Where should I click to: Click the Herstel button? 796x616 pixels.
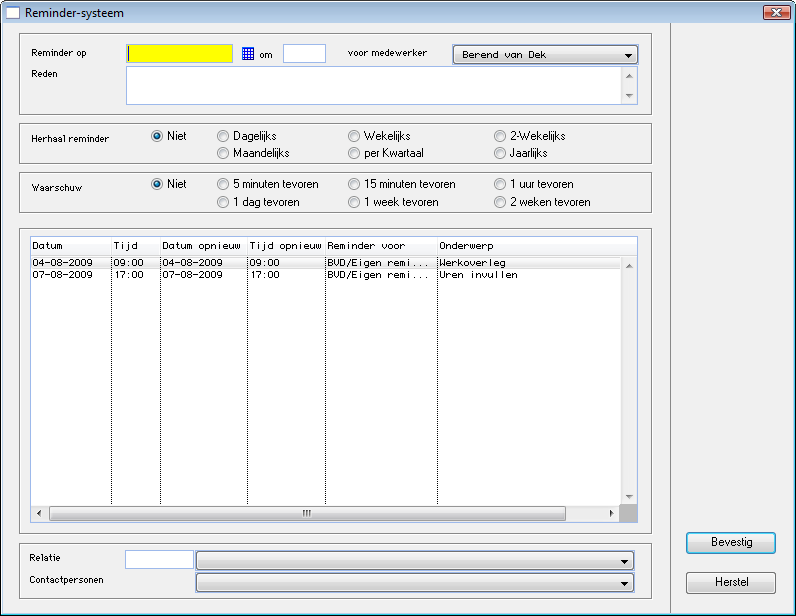click(x=730, y=583)
